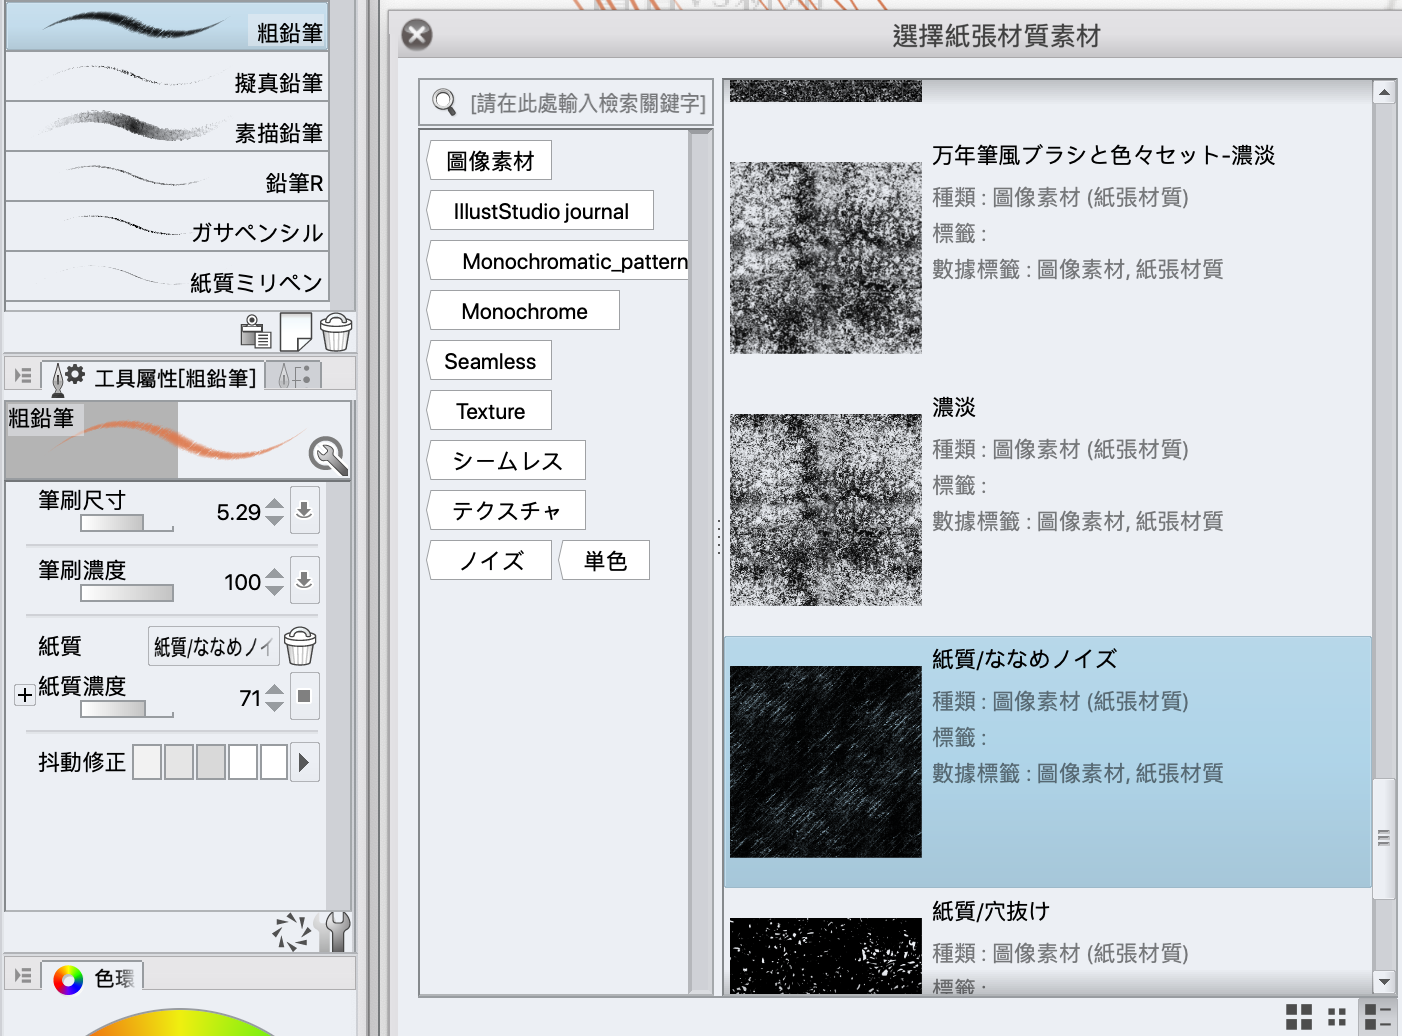Image resolution: width=1402 pixels, height=1036 pixels.
Task: Adjust the 紙質濃度 slider
Action: click(126, 709)
